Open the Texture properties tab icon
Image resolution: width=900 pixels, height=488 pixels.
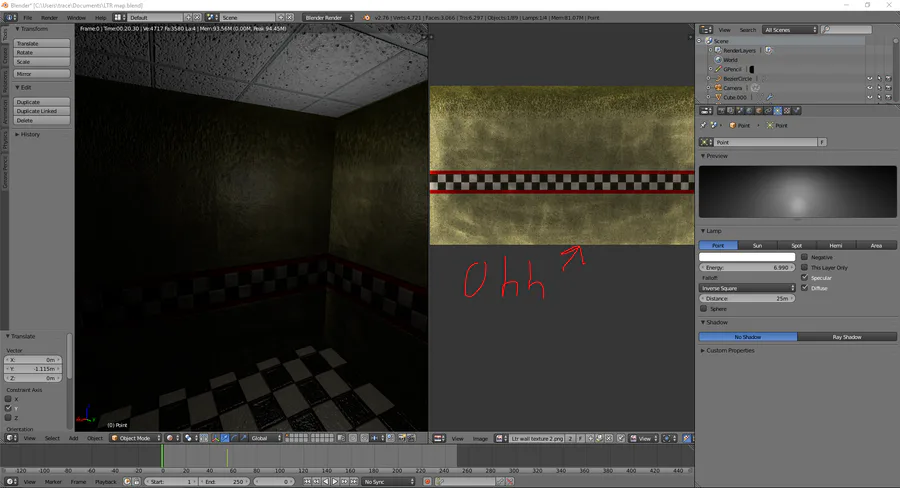[787, 111]
